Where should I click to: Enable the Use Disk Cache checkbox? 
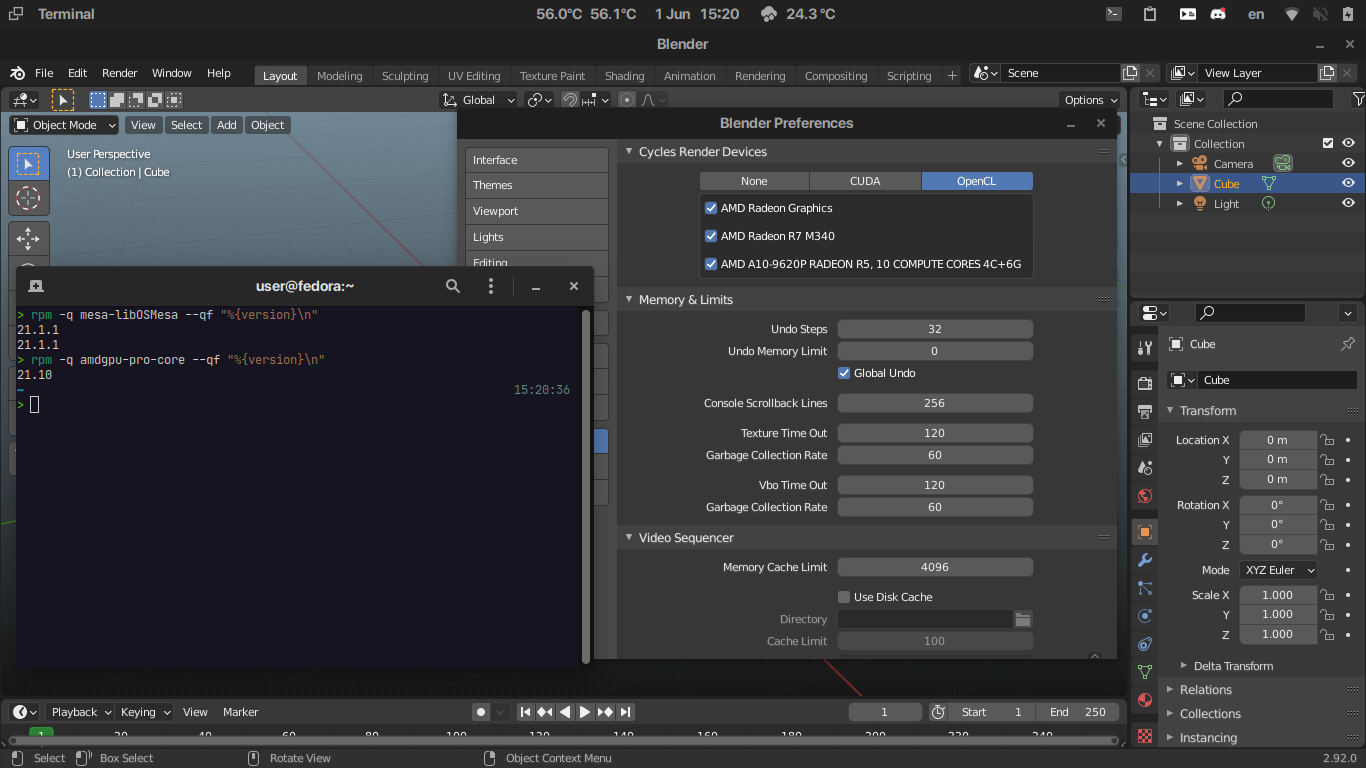point(844,597)
